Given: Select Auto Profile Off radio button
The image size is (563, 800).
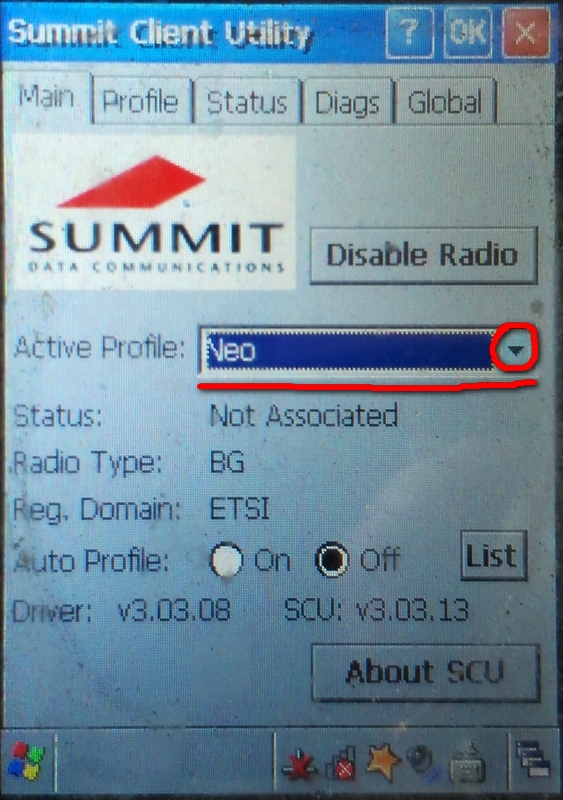Looking at the screenshot, I should (x=331, y=559).
